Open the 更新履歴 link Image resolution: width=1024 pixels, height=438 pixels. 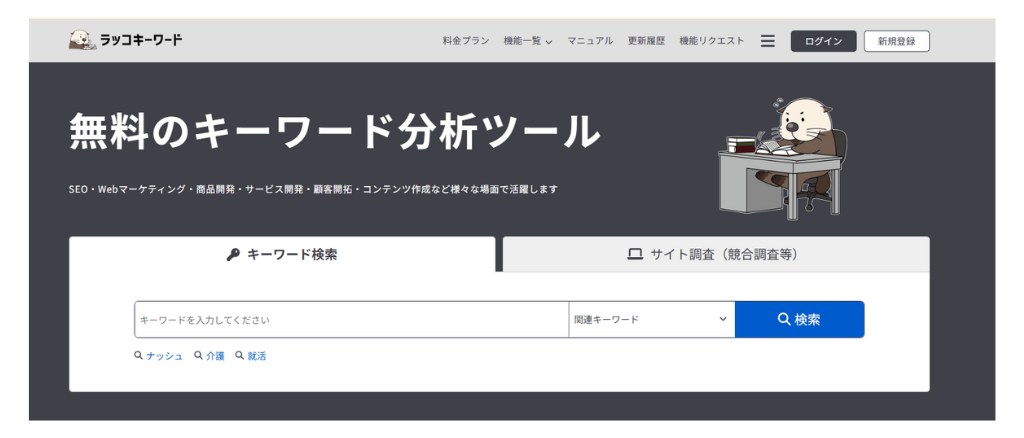(646, 41)
